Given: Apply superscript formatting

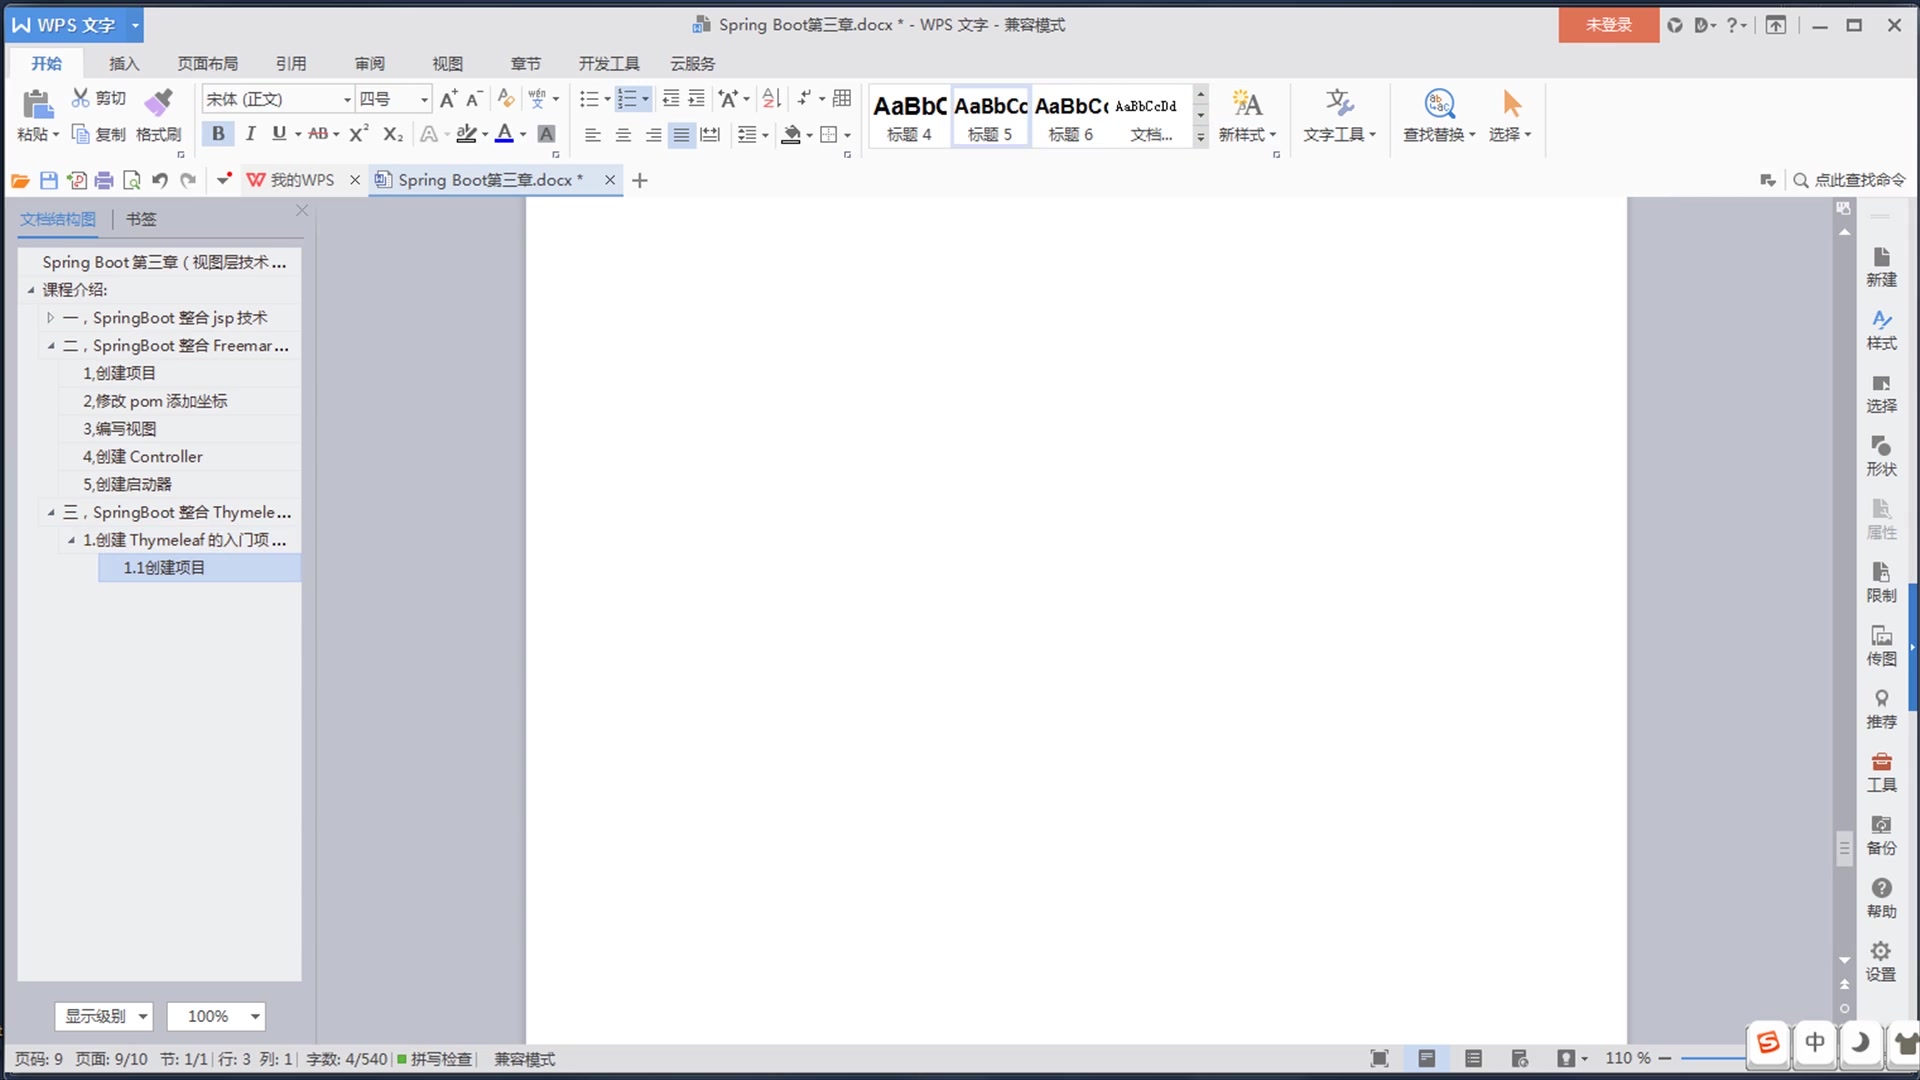Looking at the screenshot, I should click(359, 134).
